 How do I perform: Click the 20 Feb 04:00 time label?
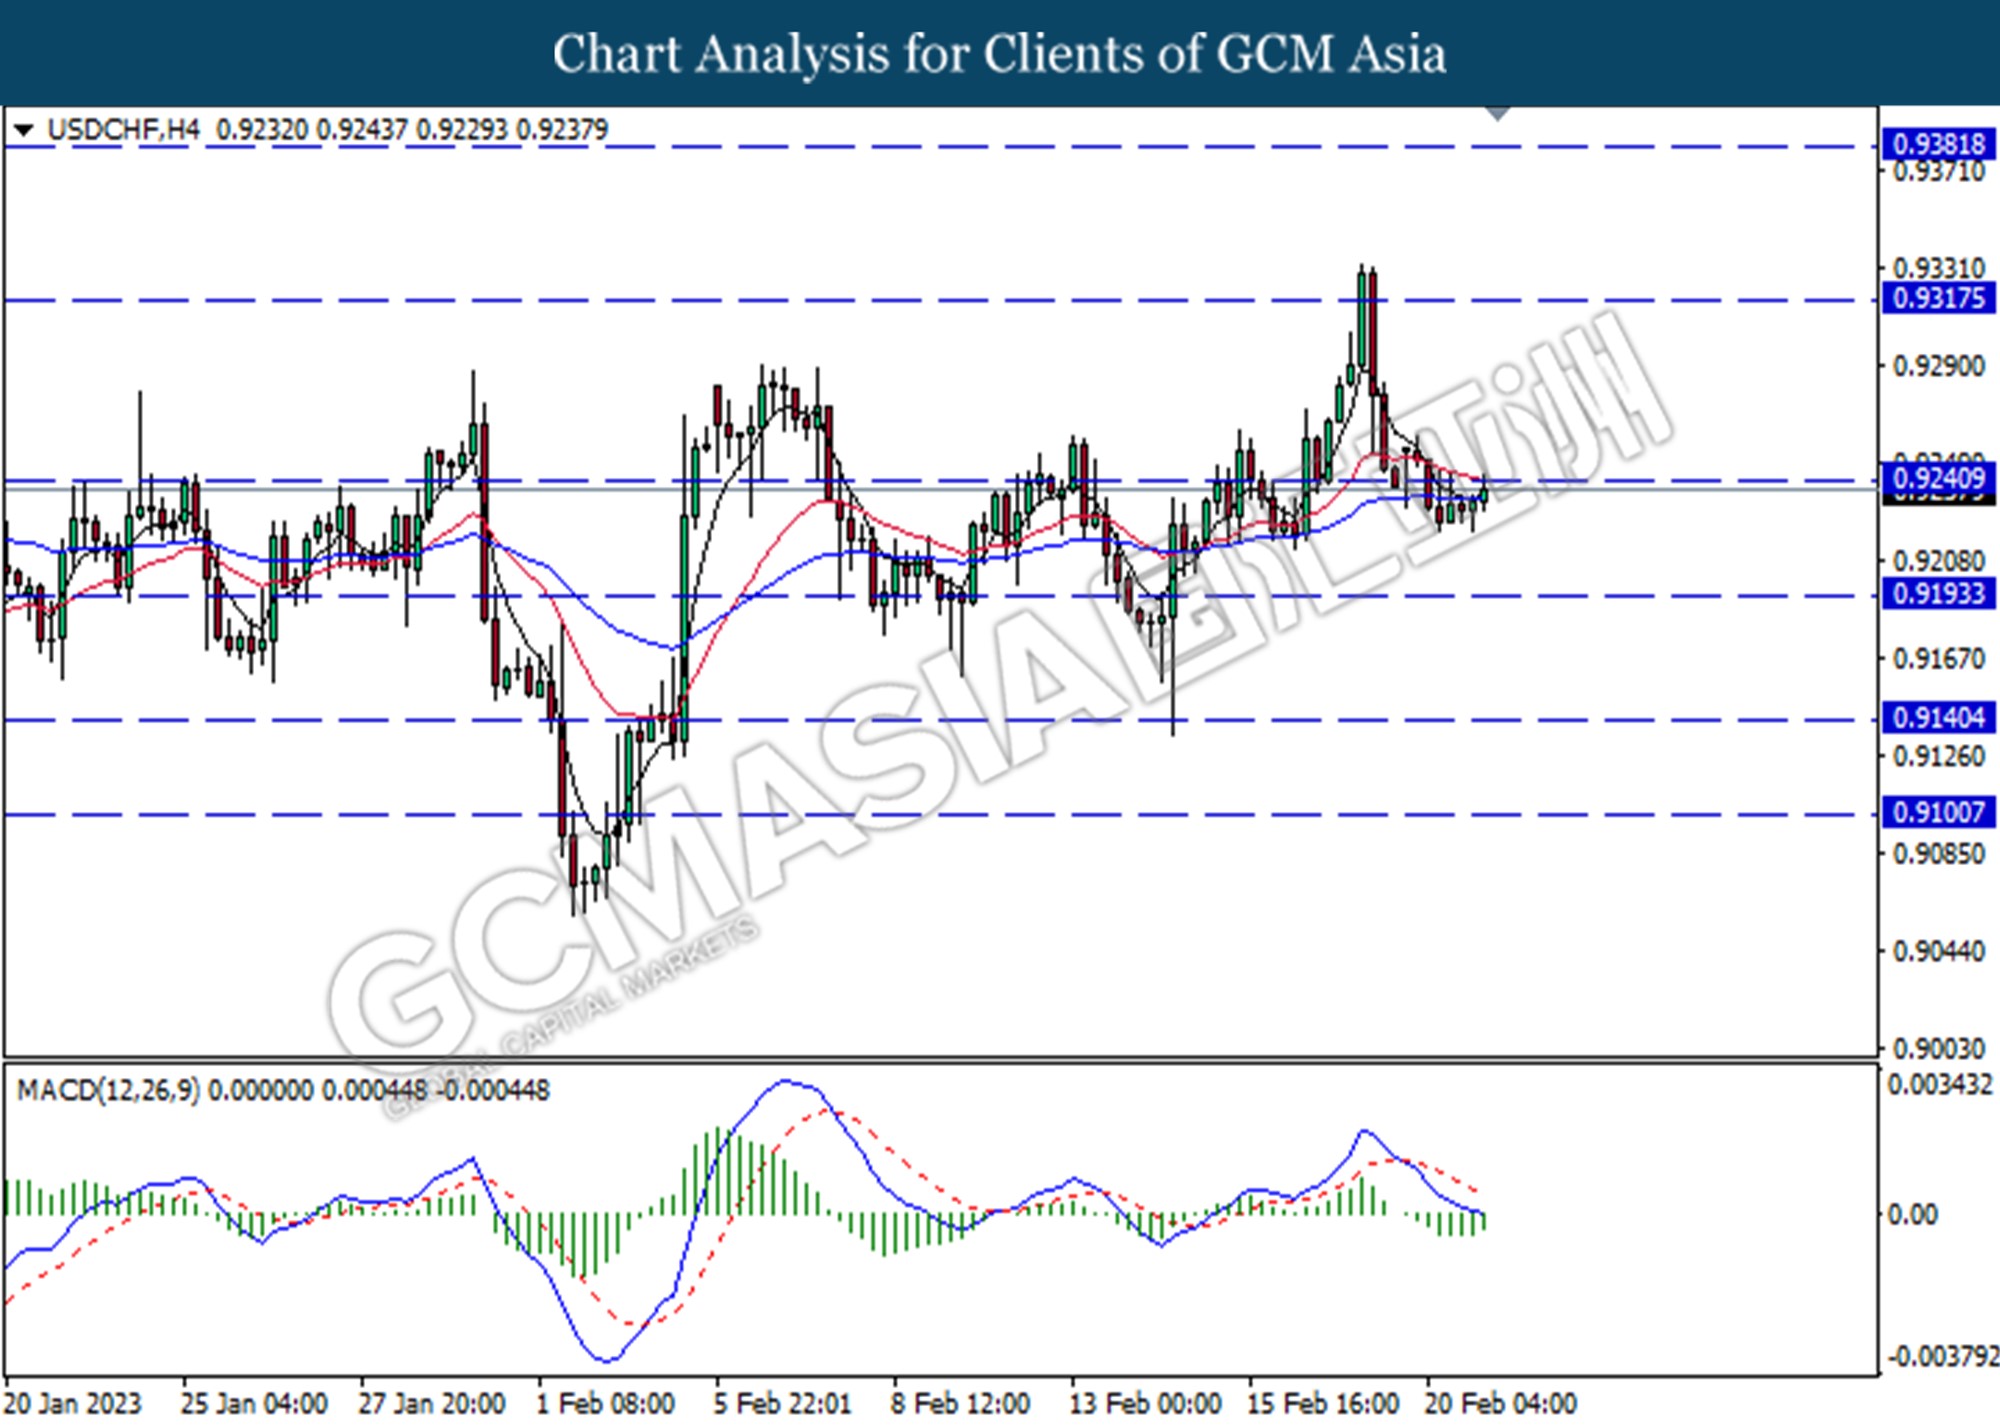pyautogui.click(x=1501, y=1404)
